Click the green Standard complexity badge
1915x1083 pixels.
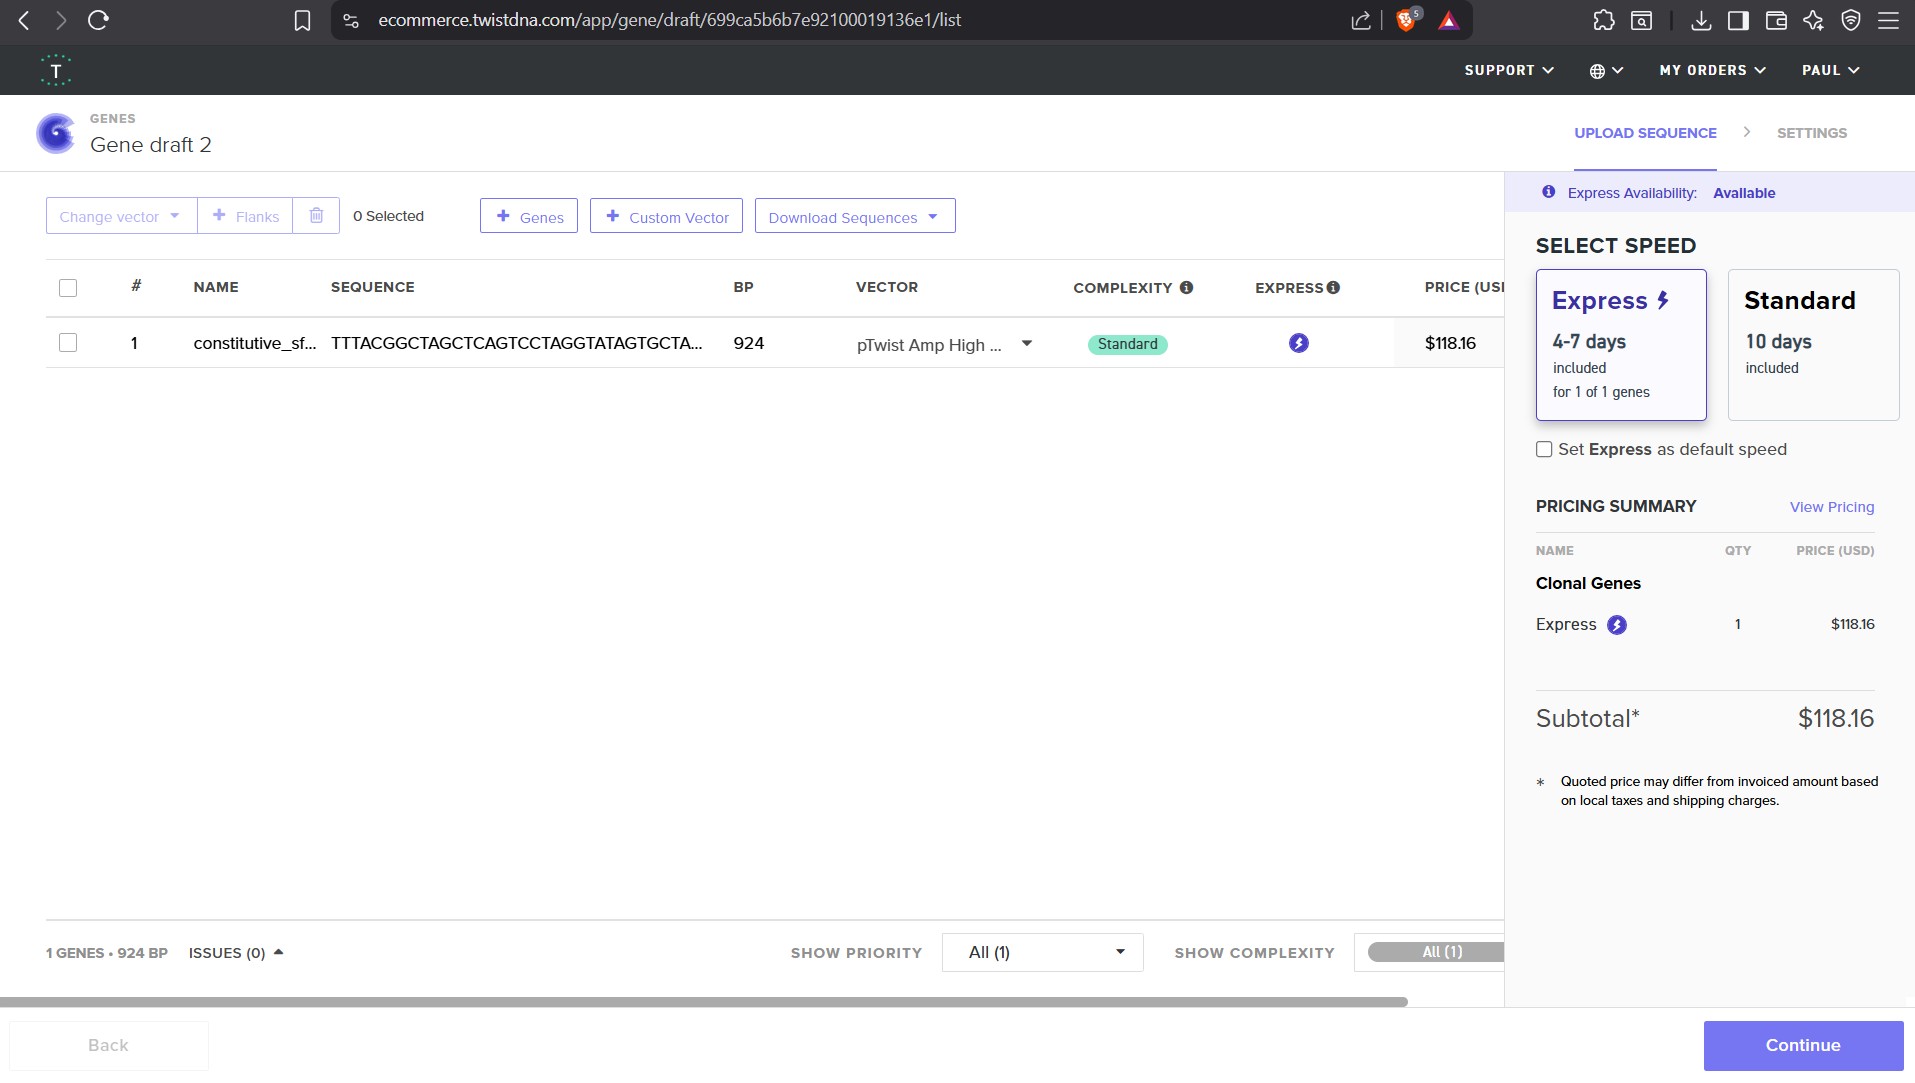pos(1127,344)
